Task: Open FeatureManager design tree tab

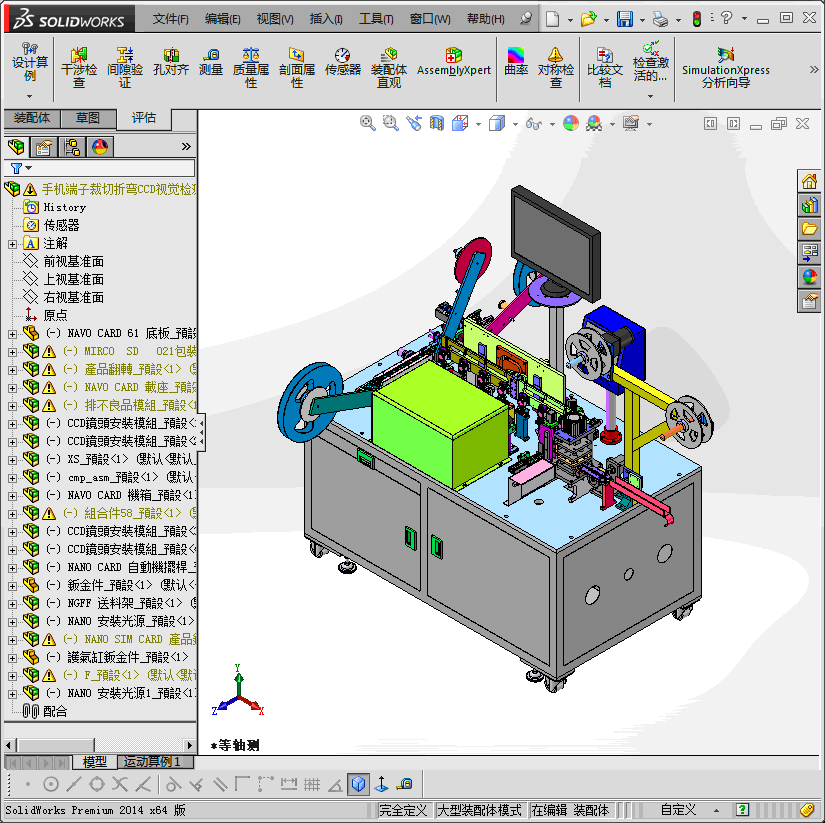Action: point(16,146)
